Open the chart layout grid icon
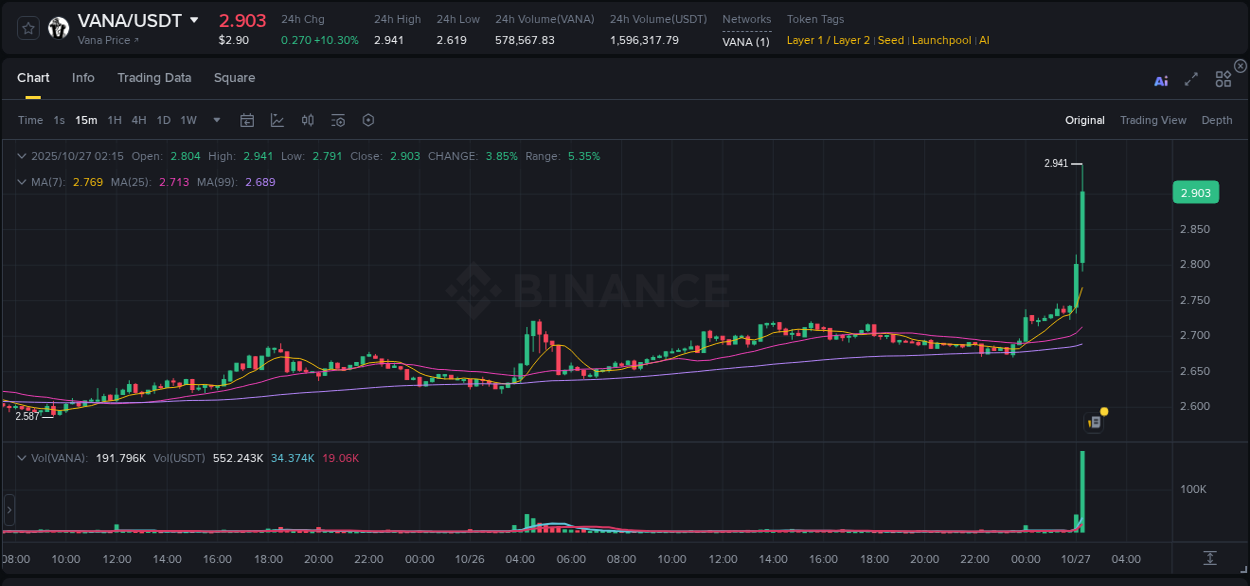Image resolution: width=1250 pixels, height=586 pixels. [1223, 79]
